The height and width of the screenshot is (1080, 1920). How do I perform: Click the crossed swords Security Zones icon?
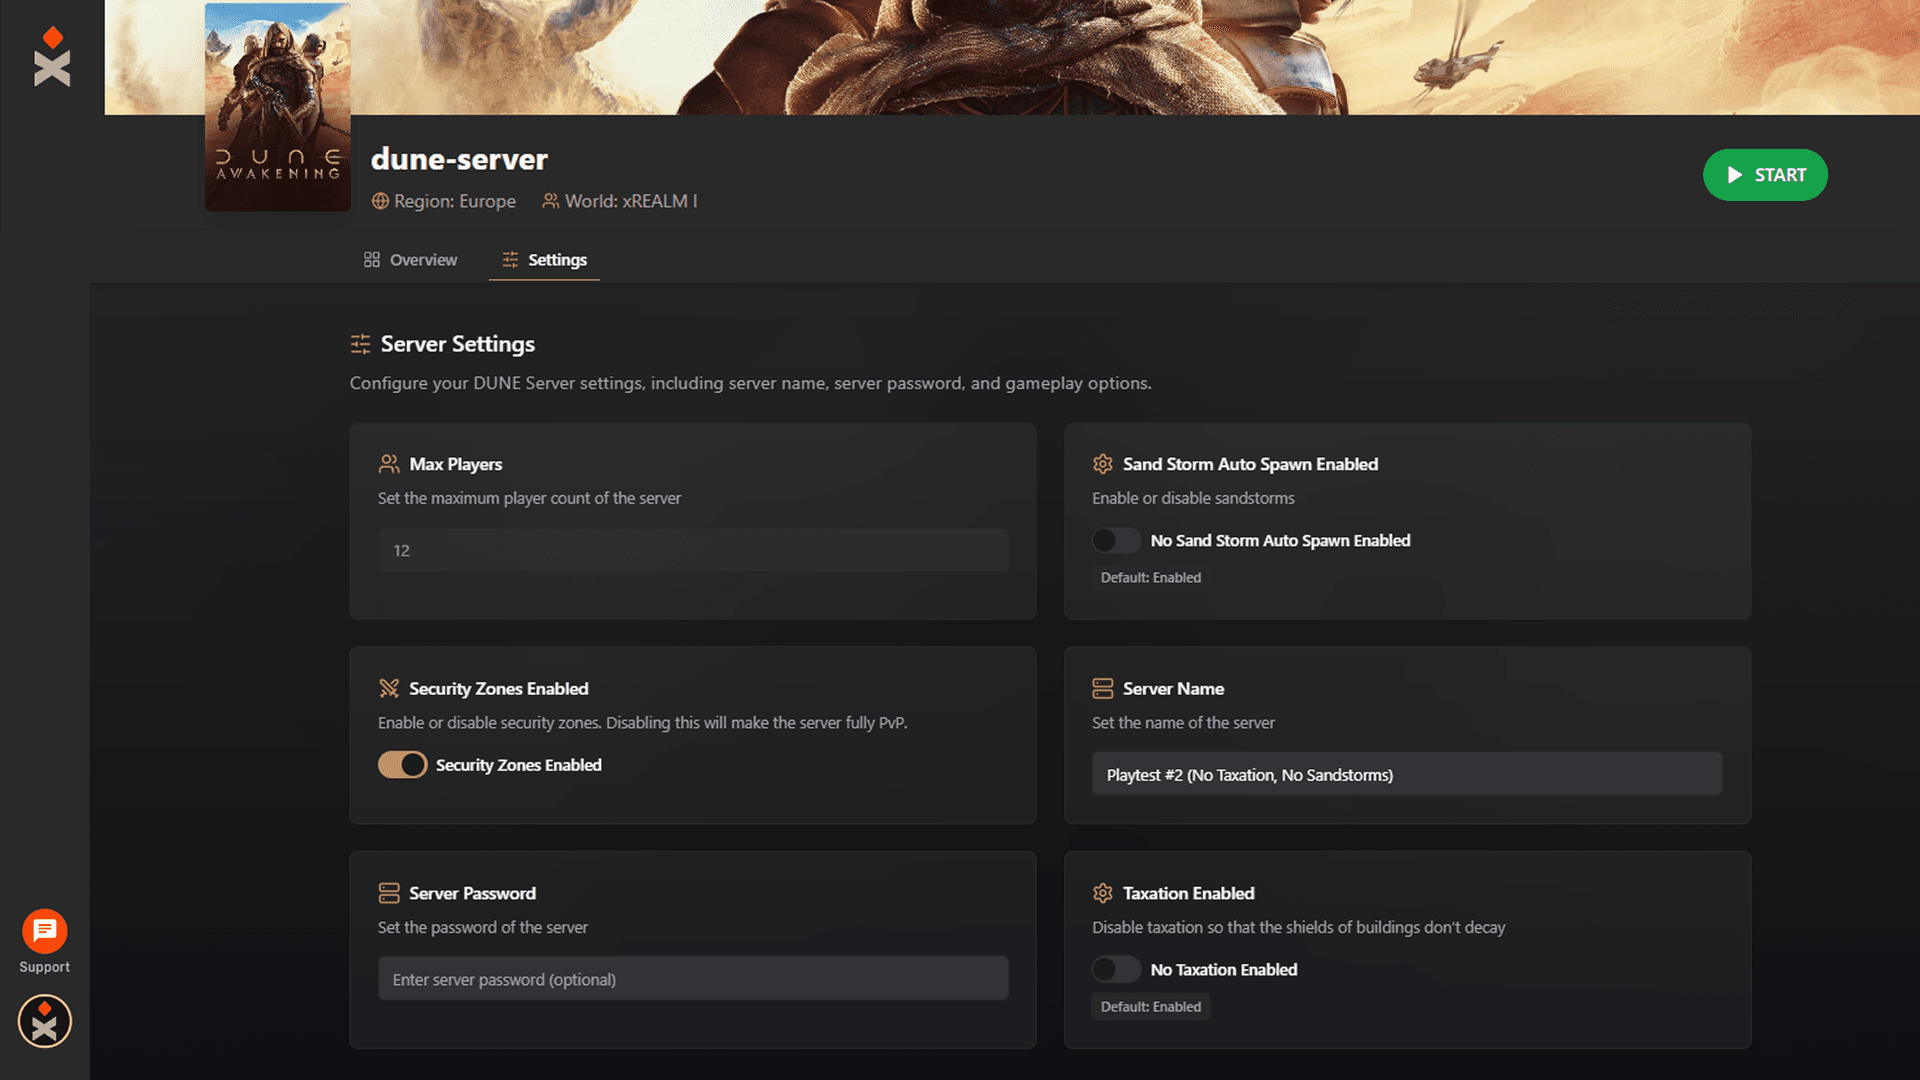click(x=388, y=688)
